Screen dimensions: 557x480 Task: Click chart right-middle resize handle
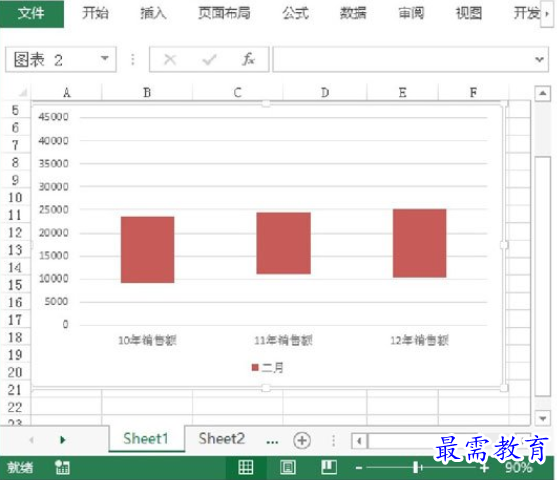coord(504,245)
